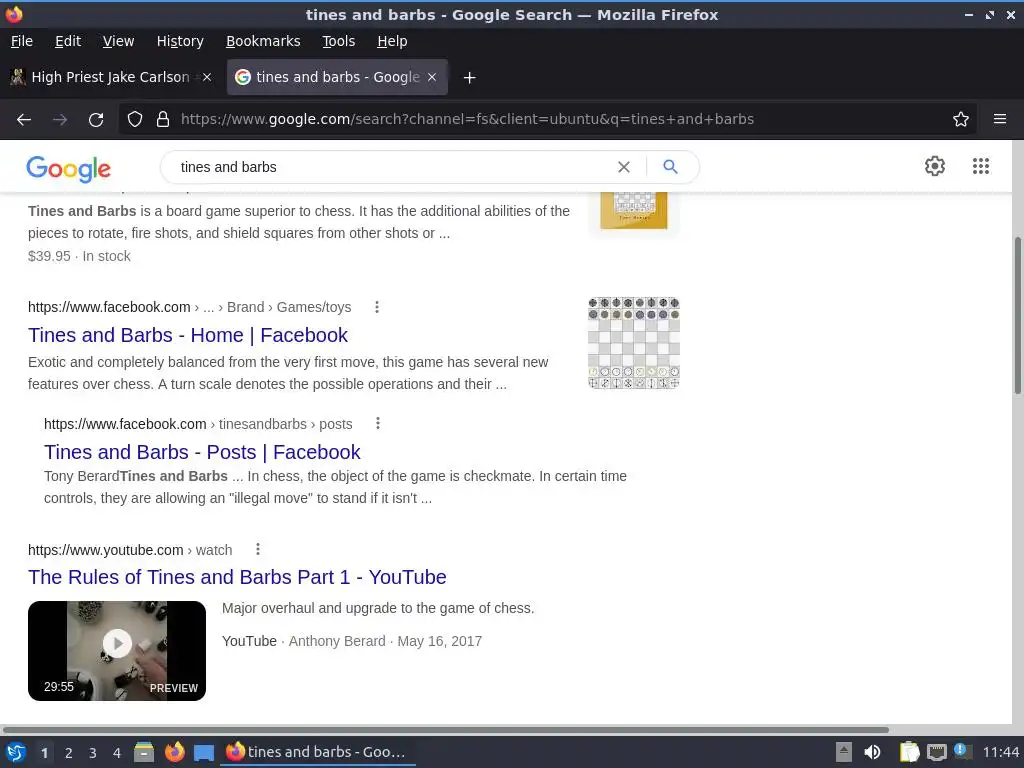Switch to workspace 4
This screenshot has height=768, width=1024.
(x=117, y=753)
